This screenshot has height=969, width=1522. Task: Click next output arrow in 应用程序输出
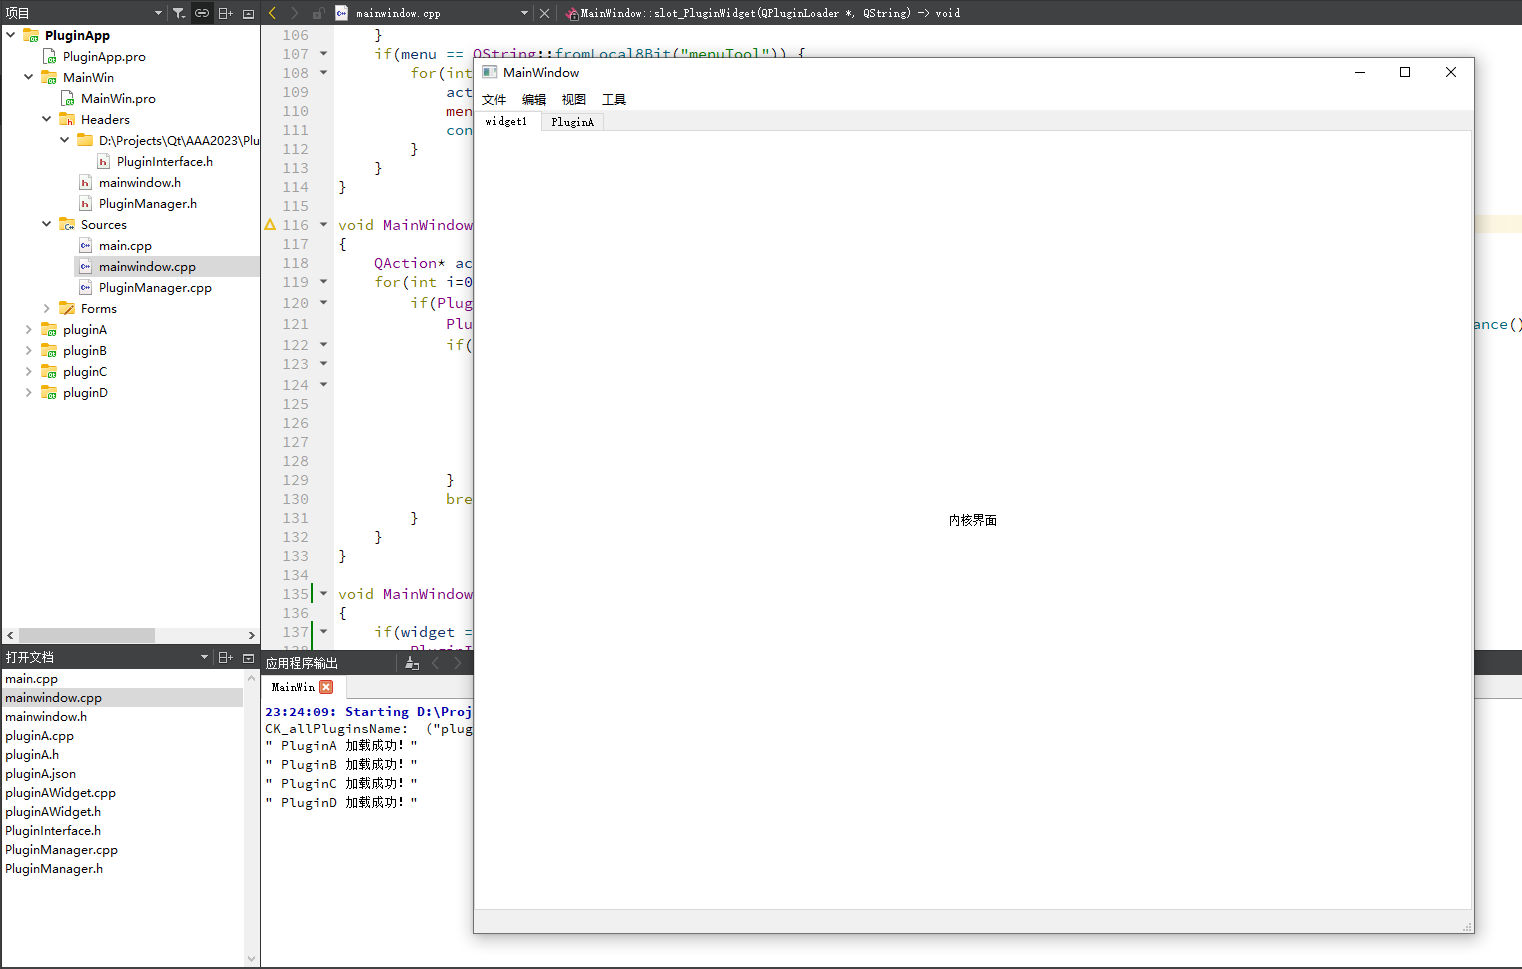(x=458, y=663)
